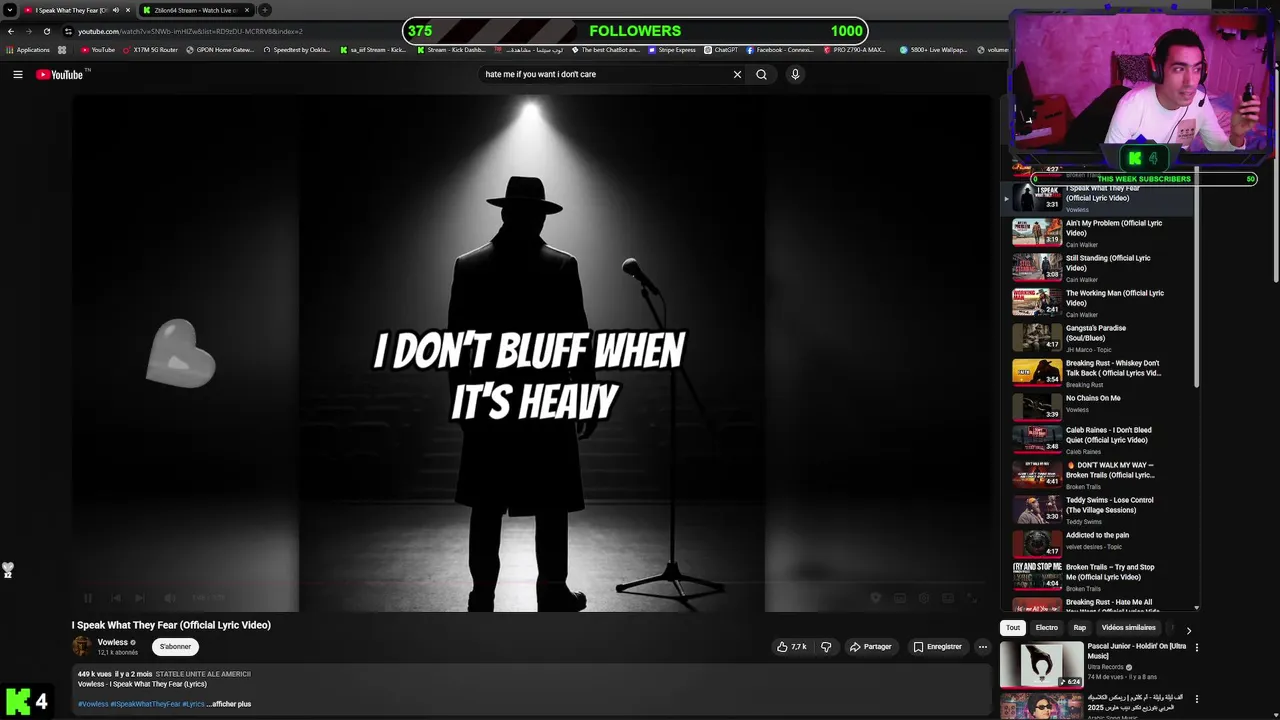The height and width of the screenshot is (720, 1280).
Task: Pause the video playback
Action: pos(88,598)
